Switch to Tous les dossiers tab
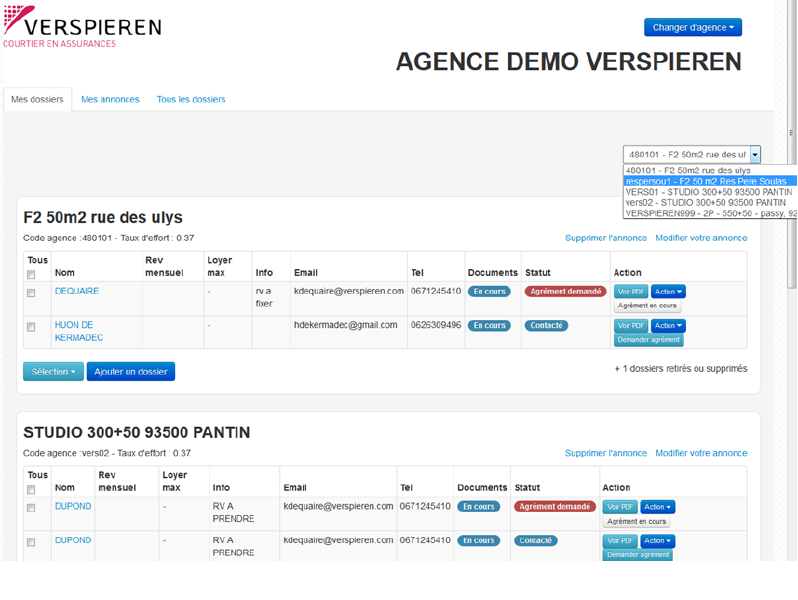This screenshot has height=600, width=798. point(191,99)
